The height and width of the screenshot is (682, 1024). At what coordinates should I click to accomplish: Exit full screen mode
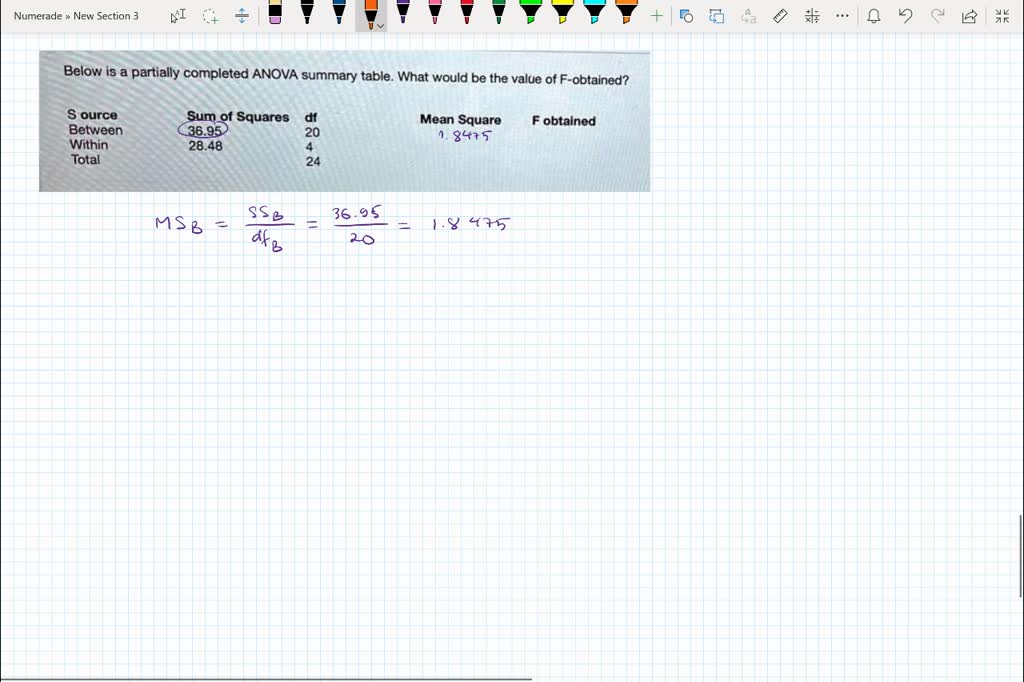(1002, 16)
